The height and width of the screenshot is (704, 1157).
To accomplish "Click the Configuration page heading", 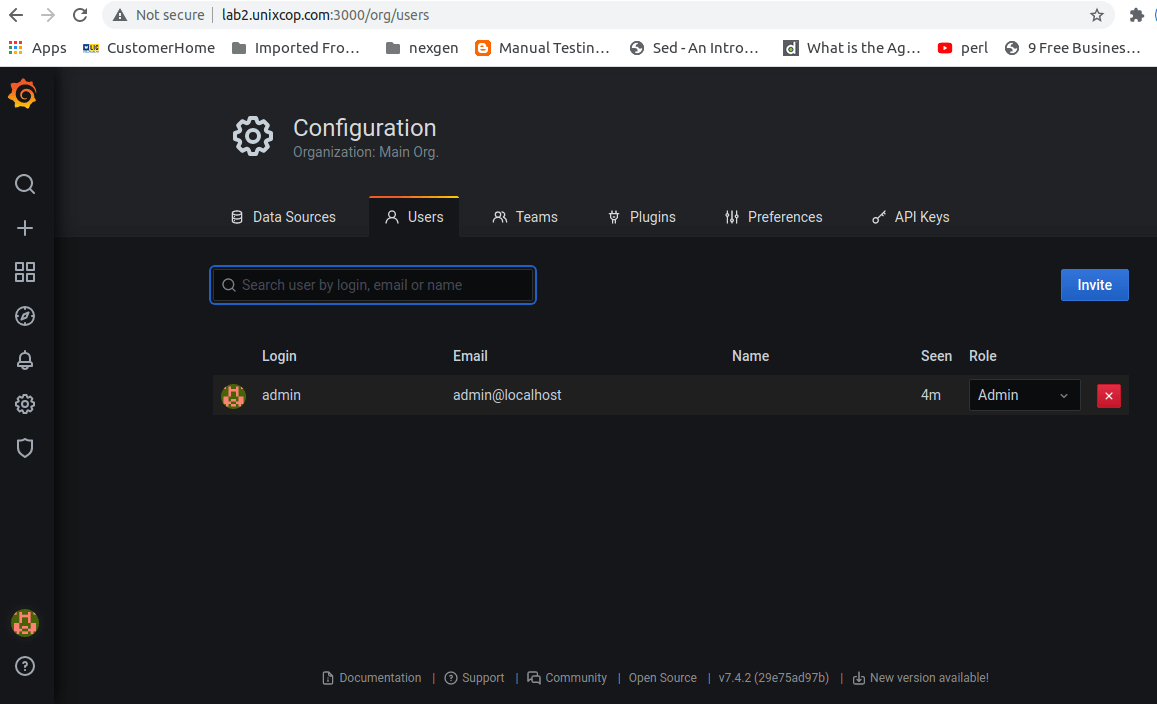I will (365, 128).
